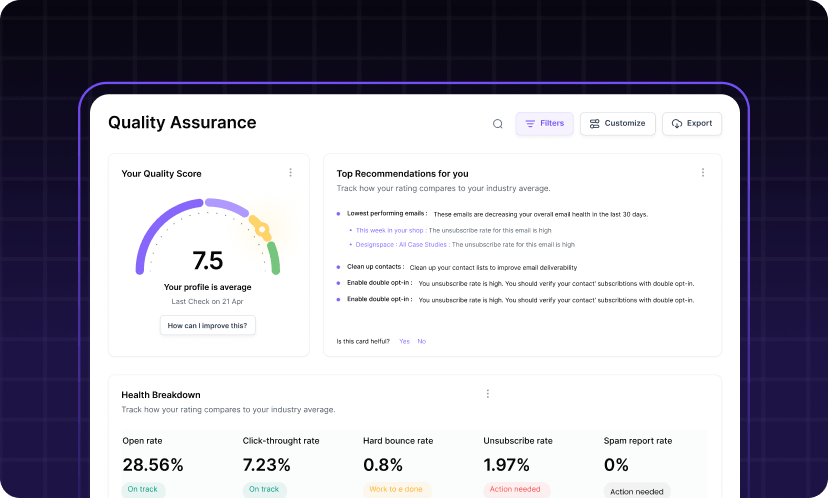Viewport: 828px width, 498px height.
Task: Answer No to card helpful question
Action: (421, 341)
